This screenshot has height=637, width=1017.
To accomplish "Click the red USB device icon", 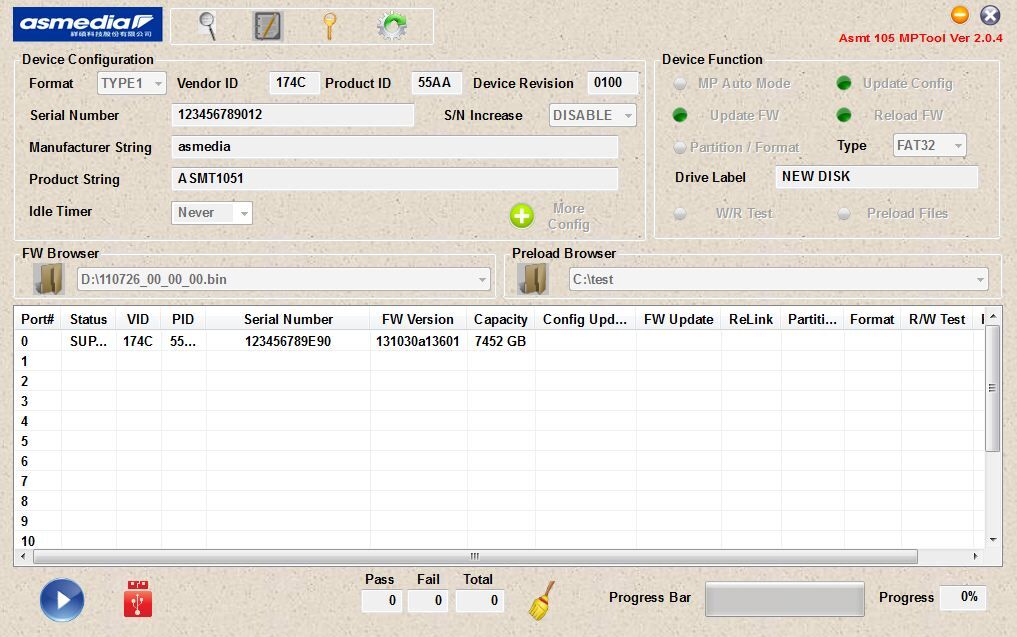I will pyautogui.click(x=138, y=599).
